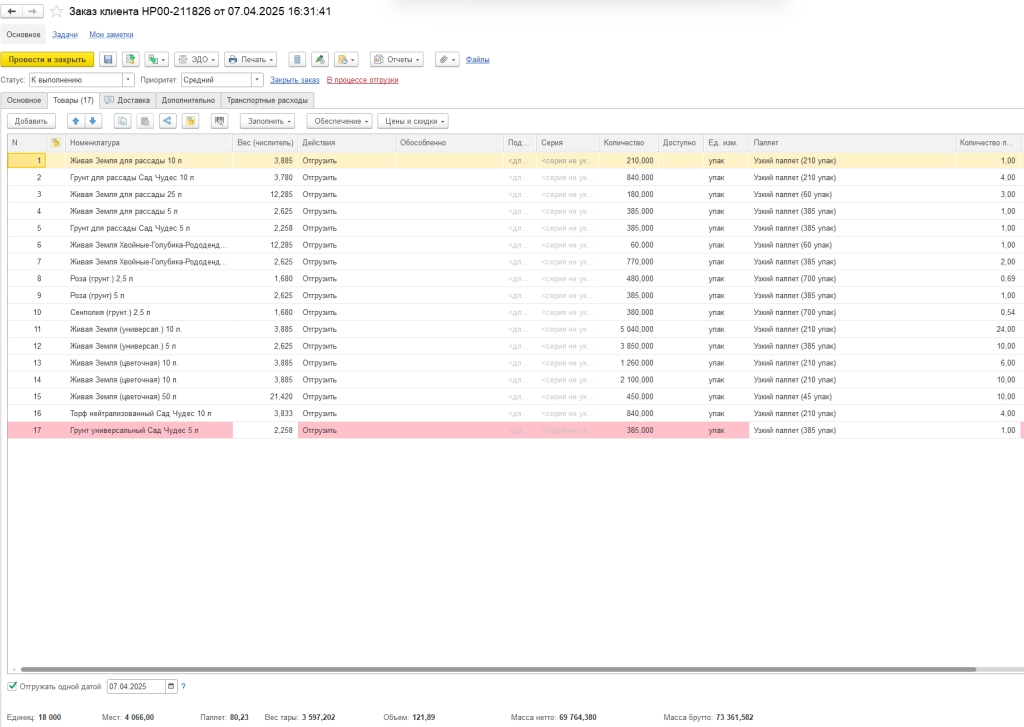Click the save document diskette icon

(108, 60)
